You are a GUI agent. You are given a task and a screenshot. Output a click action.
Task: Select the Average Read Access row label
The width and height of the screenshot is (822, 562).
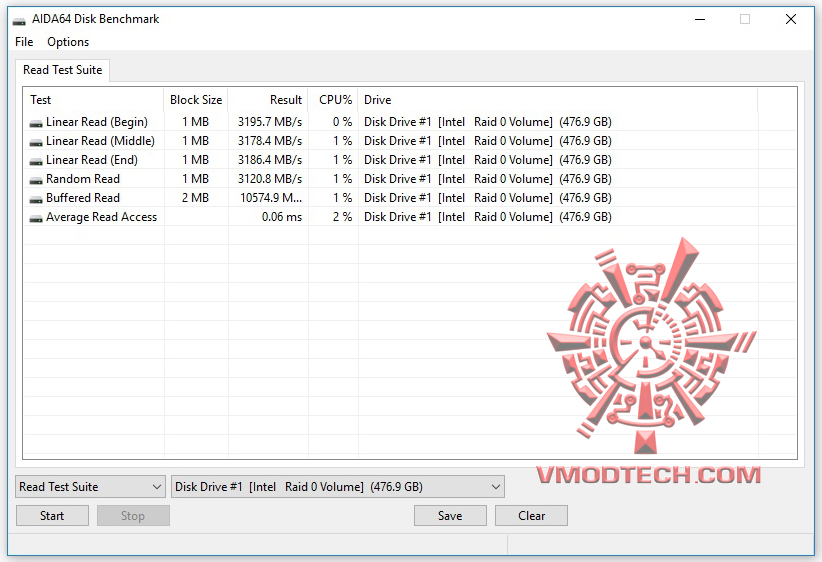tap(101, 217)
